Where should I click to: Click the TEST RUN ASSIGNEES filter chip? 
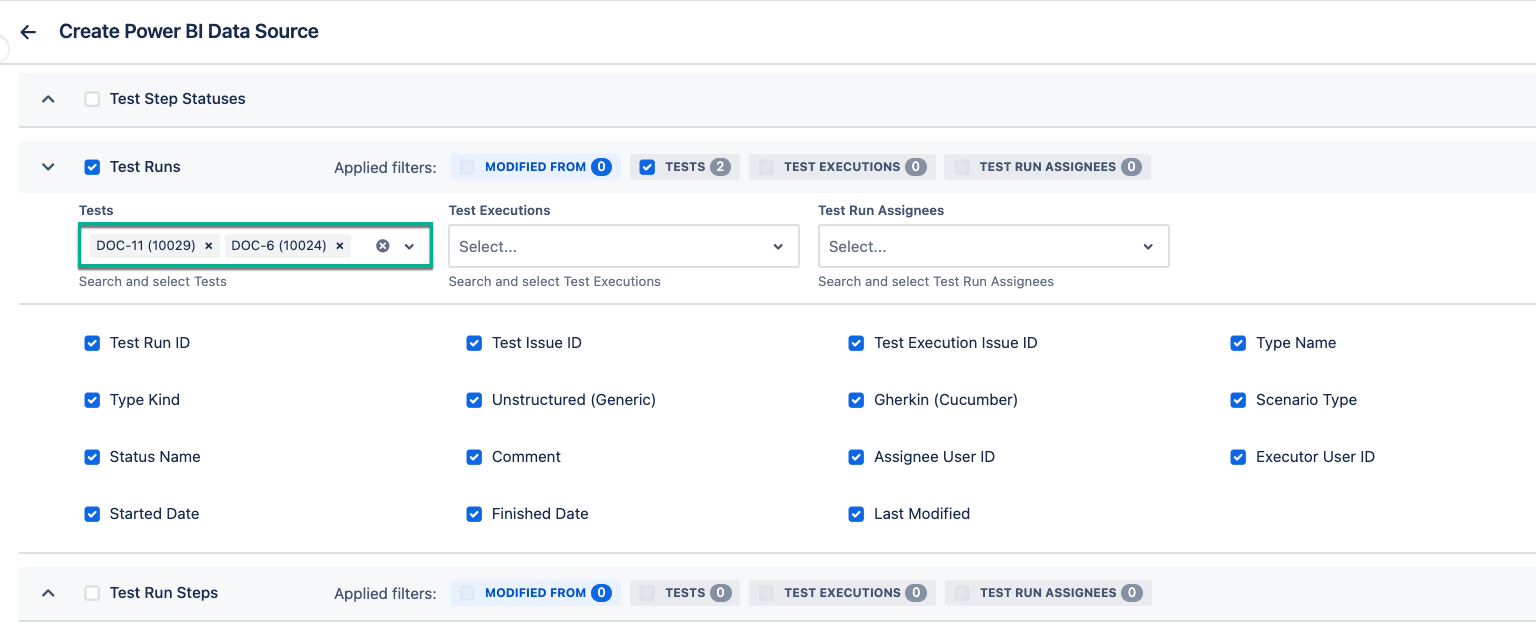(1046, 166)
